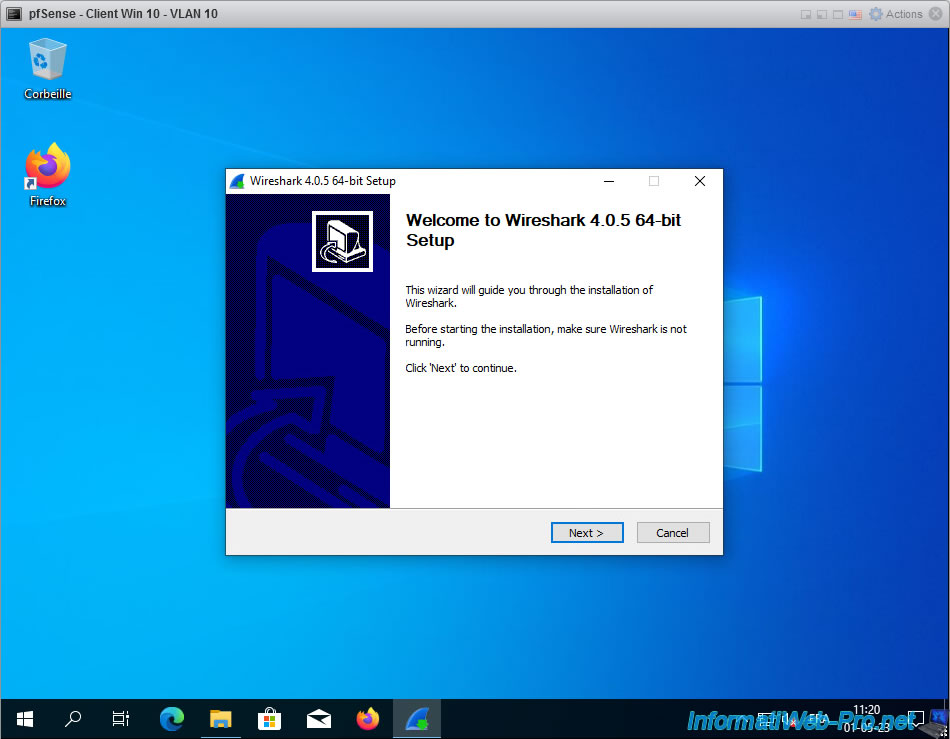Open Task View from the taskbar
This screenshot has width=950, height=739.
pyautogui.click(x=121, y=719)
